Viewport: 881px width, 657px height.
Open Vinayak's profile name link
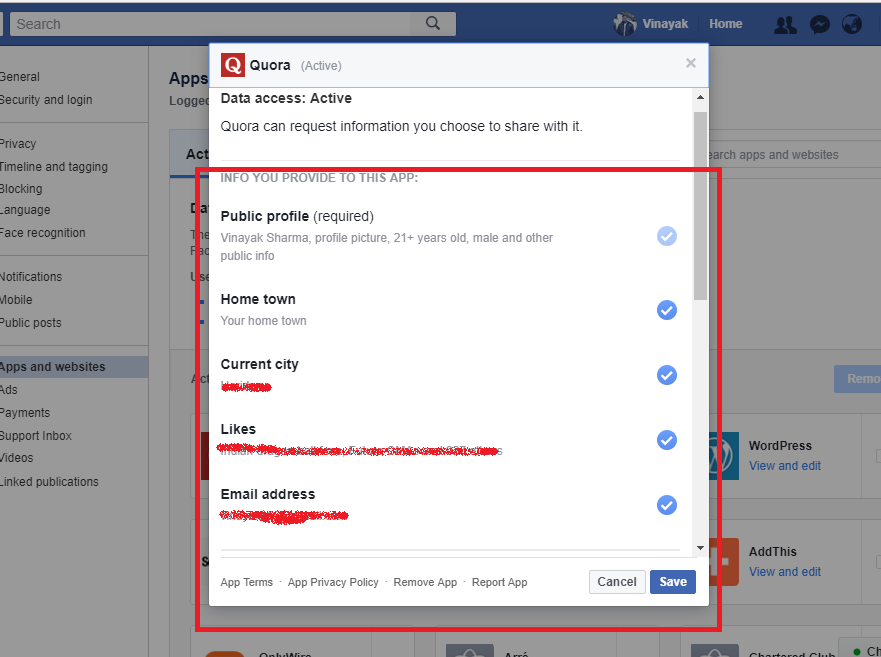(x=665, y=24)
